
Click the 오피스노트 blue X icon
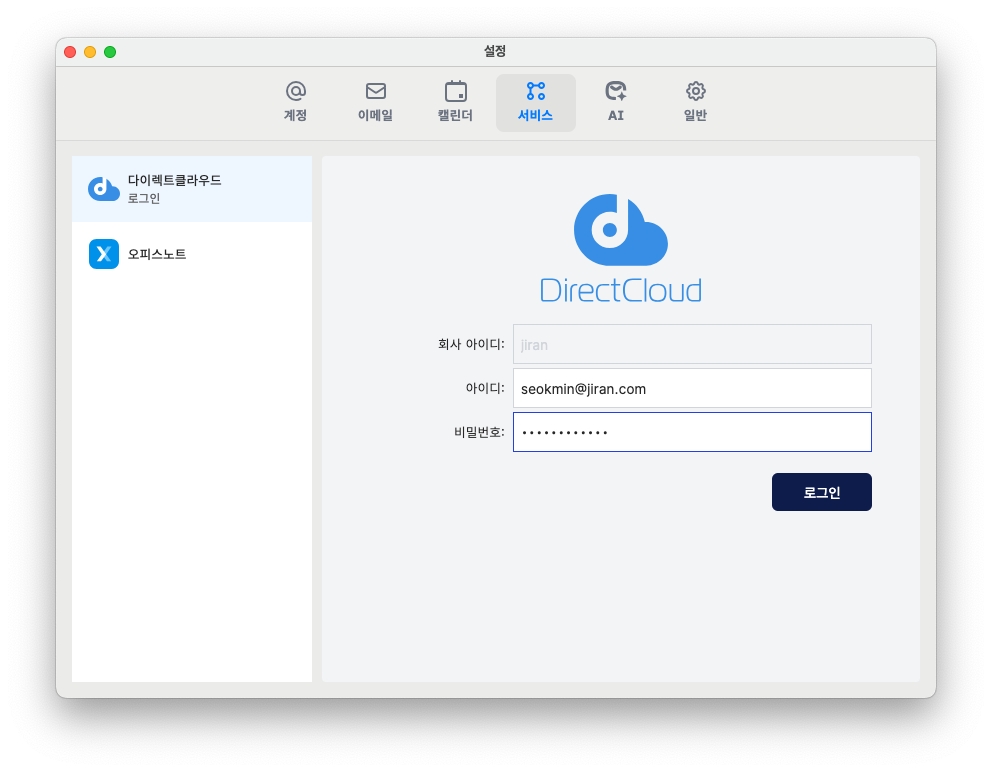click(104, 254)
